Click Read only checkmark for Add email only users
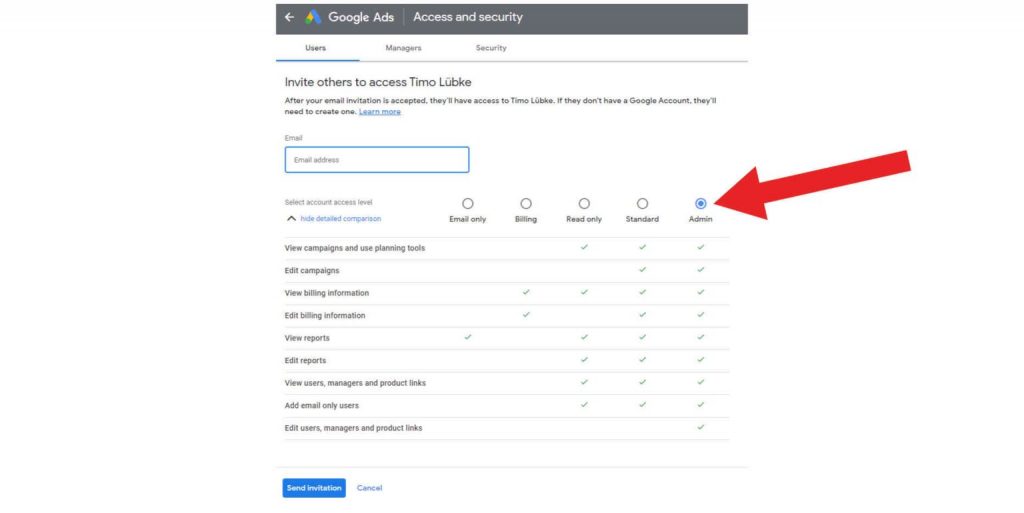This screenshot has width=1024, height=513. pos(584,405)
